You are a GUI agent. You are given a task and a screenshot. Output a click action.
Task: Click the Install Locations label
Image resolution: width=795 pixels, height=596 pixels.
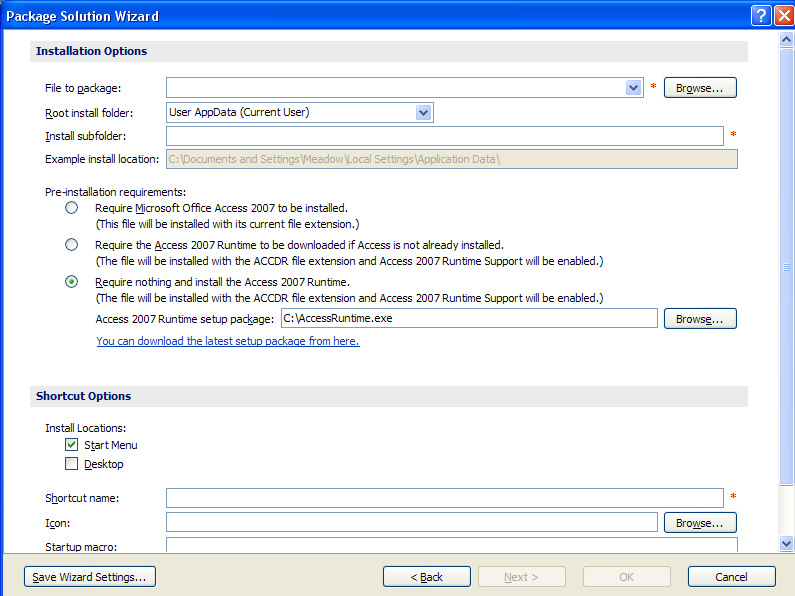pos(86,428)
